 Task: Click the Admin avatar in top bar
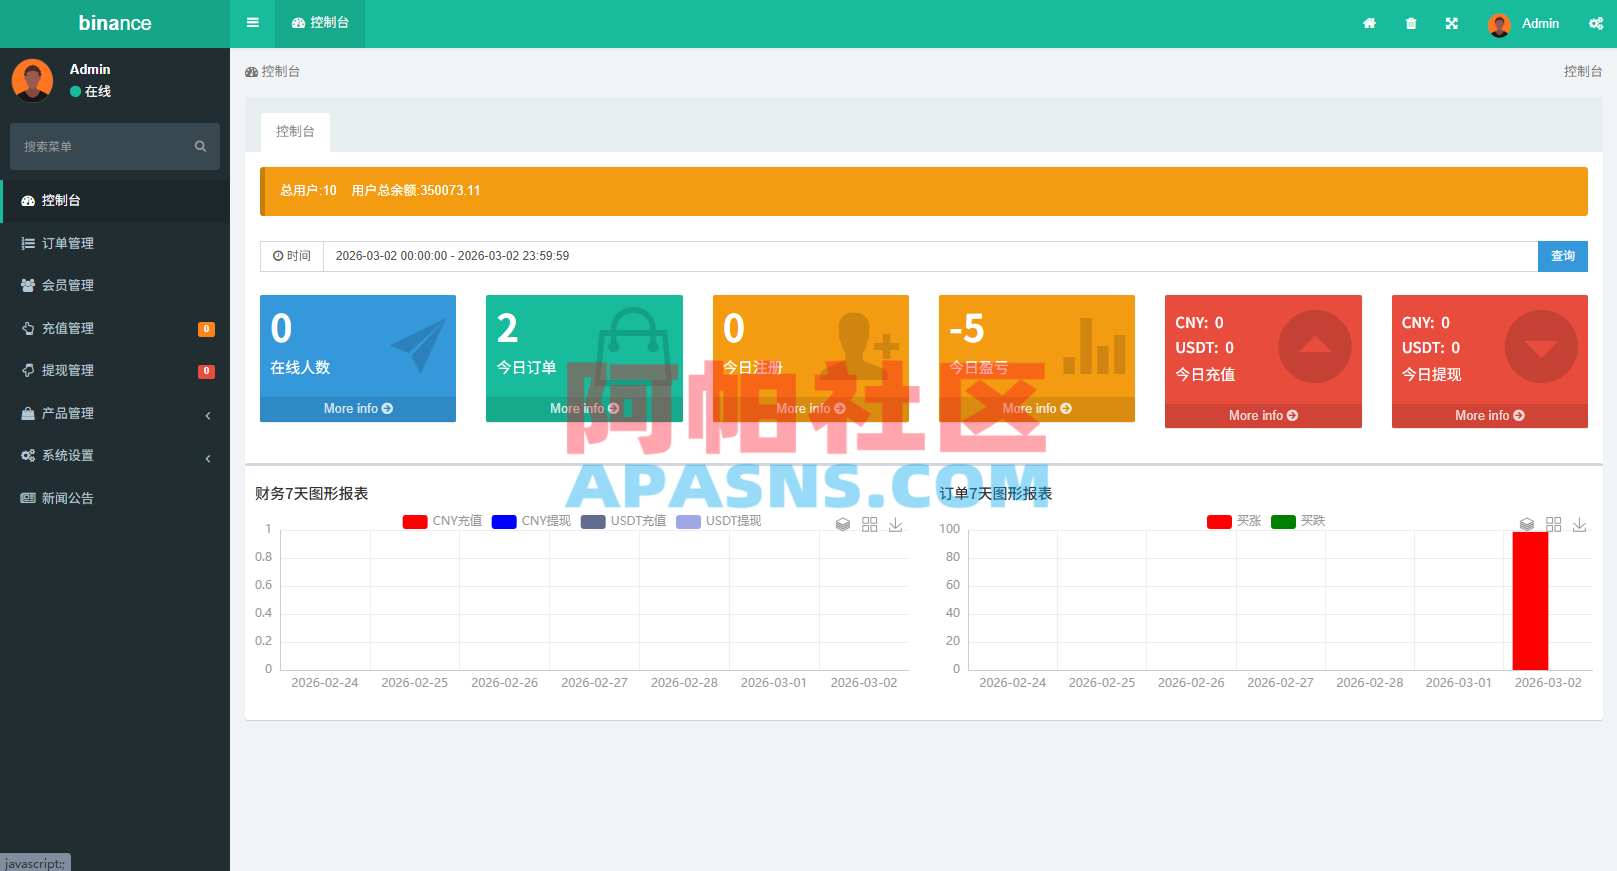point(1499,24)
